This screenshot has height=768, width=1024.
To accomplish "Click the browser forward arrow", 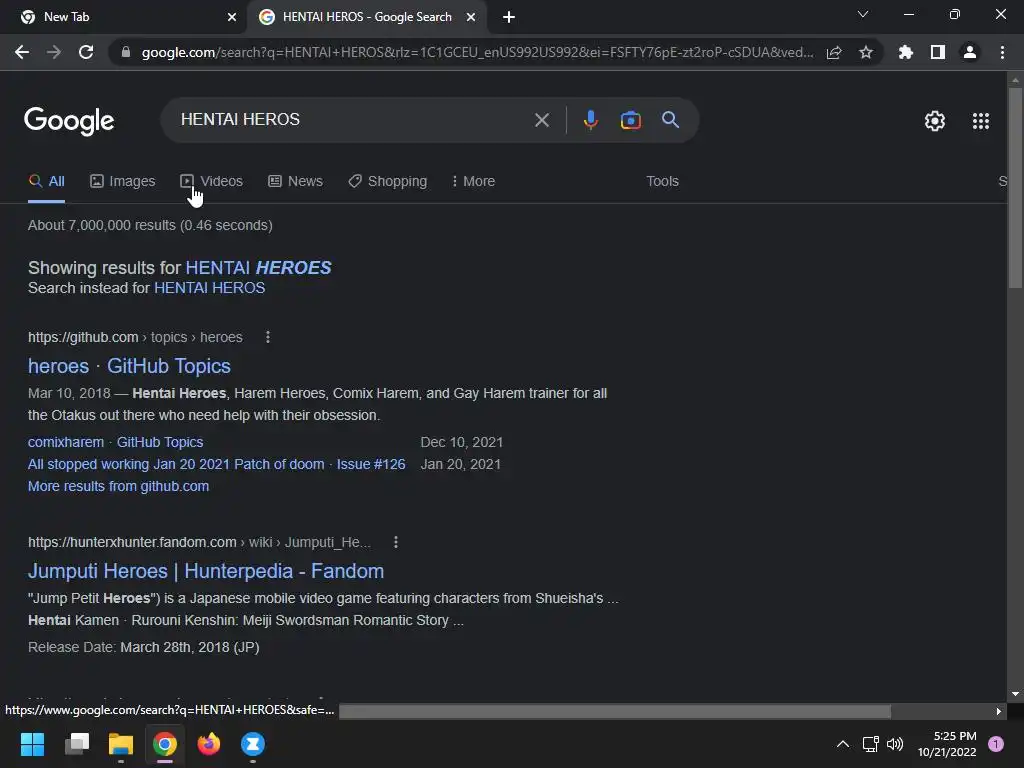I will pos(54,52).
